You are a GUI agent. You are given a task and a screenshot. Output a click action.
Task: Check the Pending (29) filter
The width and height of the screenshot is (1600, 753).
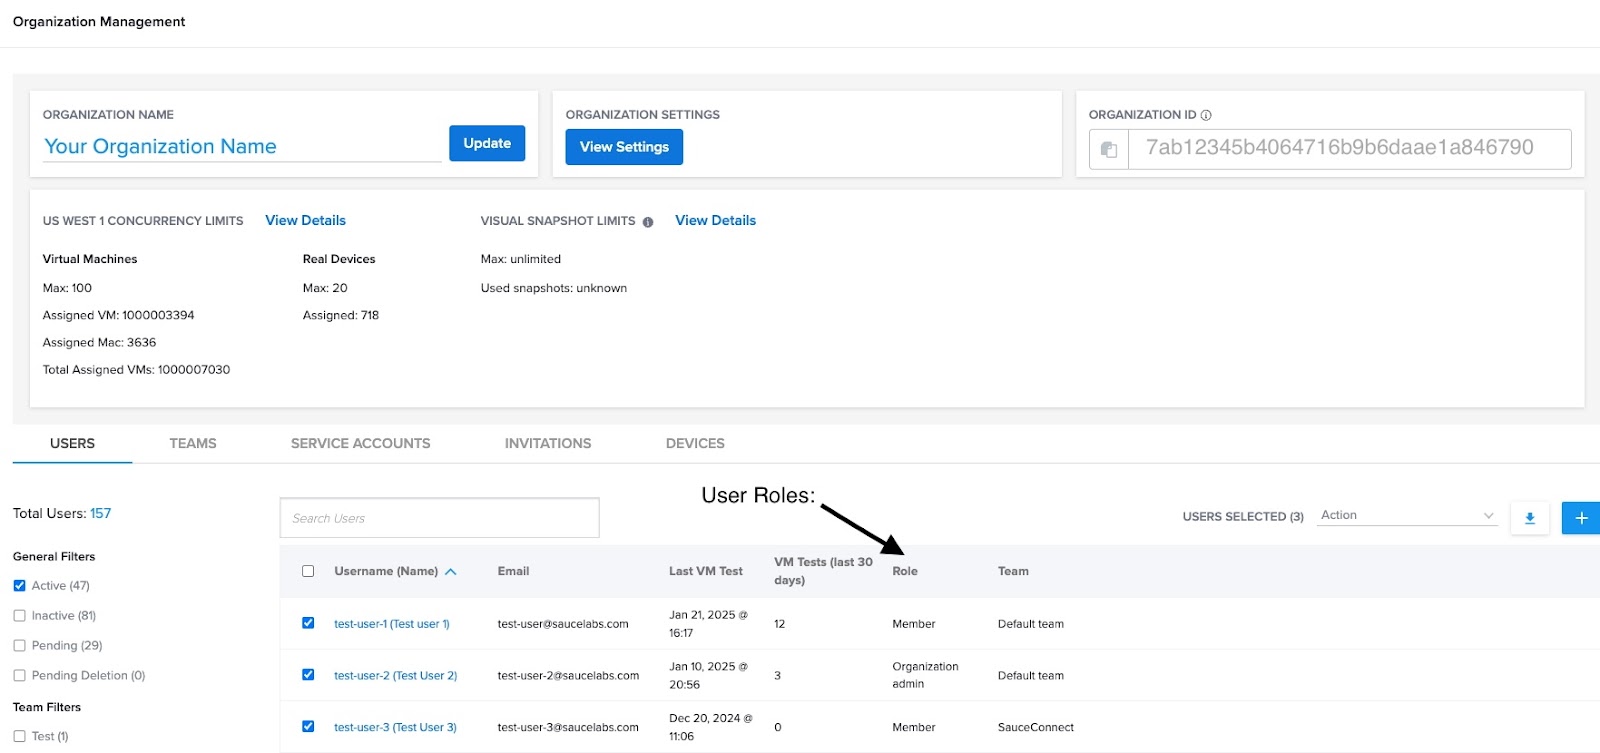pos(19,646)
